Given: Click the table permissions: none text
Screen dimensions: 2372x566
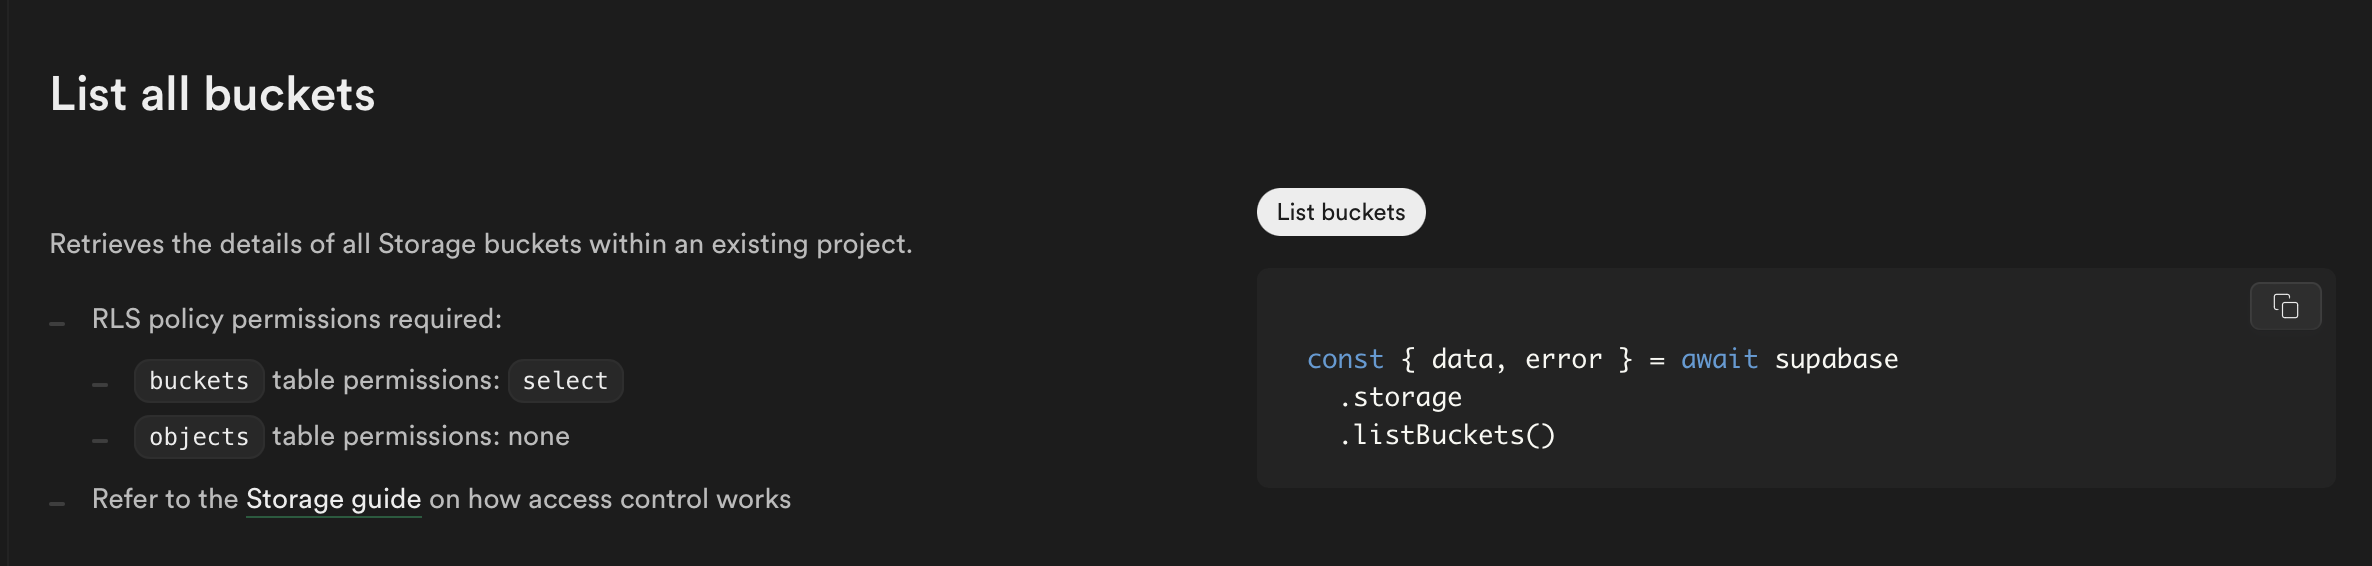Looking at the screenshot, I should click(421, 436).
